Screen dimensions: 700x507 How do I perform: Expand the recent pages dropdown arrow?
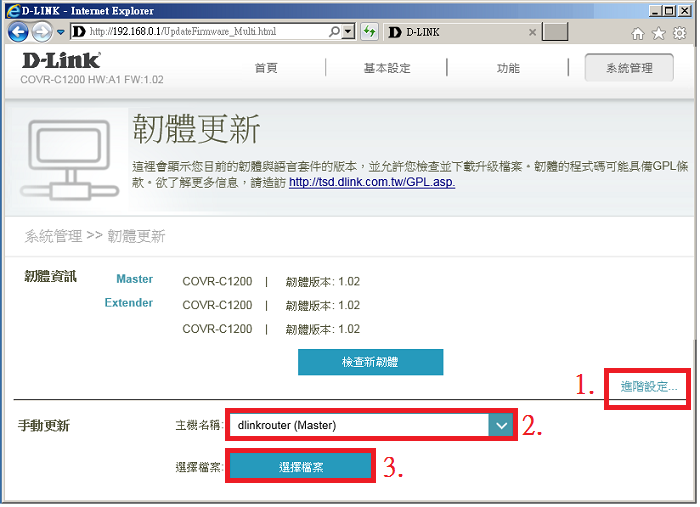[x=59, y=32]
